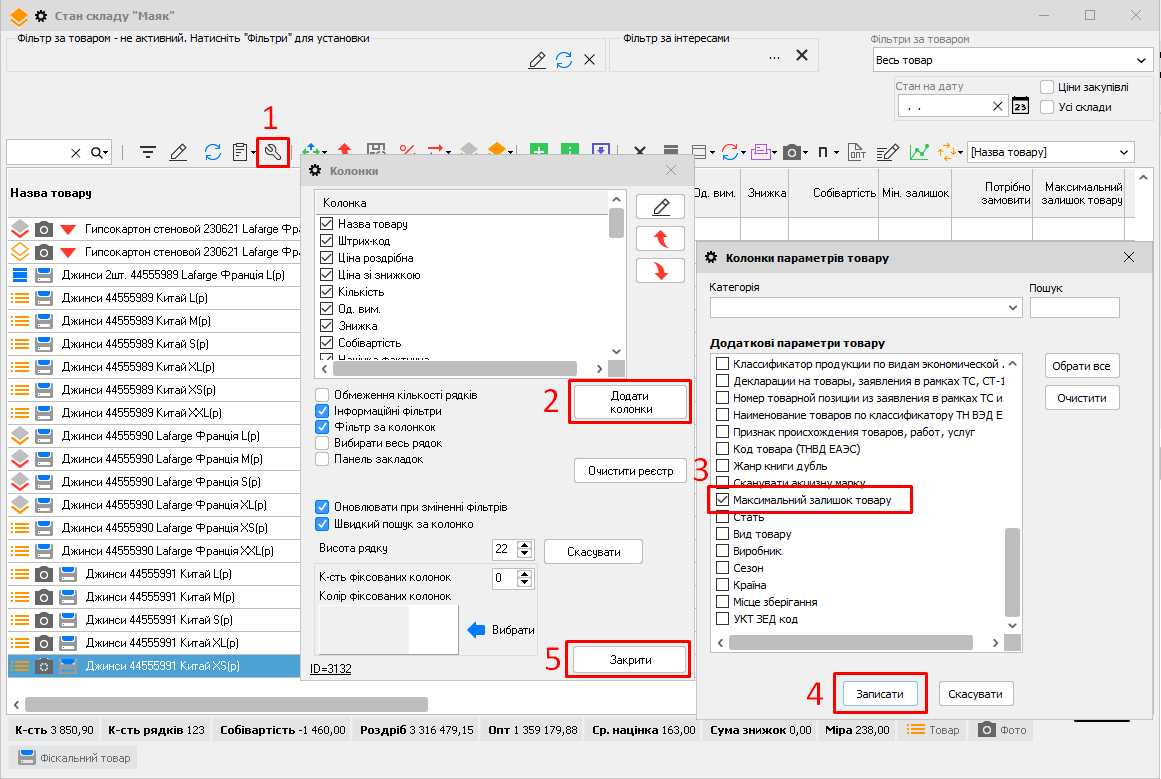Enable the Вибирати весь рядок checkbox
The height and width of the screenshot is (779, 1161).
click(322, 443)
